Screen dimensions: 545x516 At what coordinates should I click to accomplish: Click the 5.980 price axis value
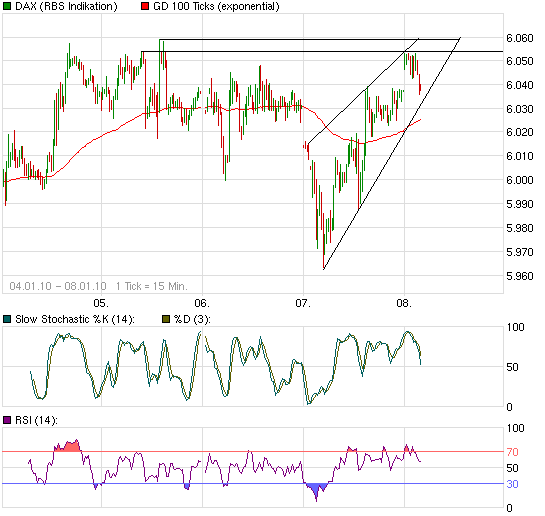click(520, 228)
